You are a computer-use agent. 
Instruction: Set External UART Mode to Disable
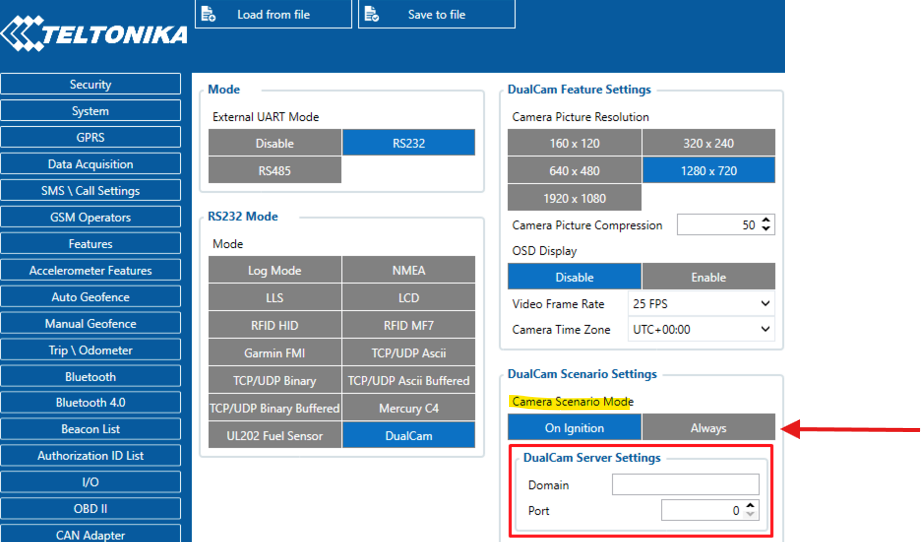pos(274,143)
